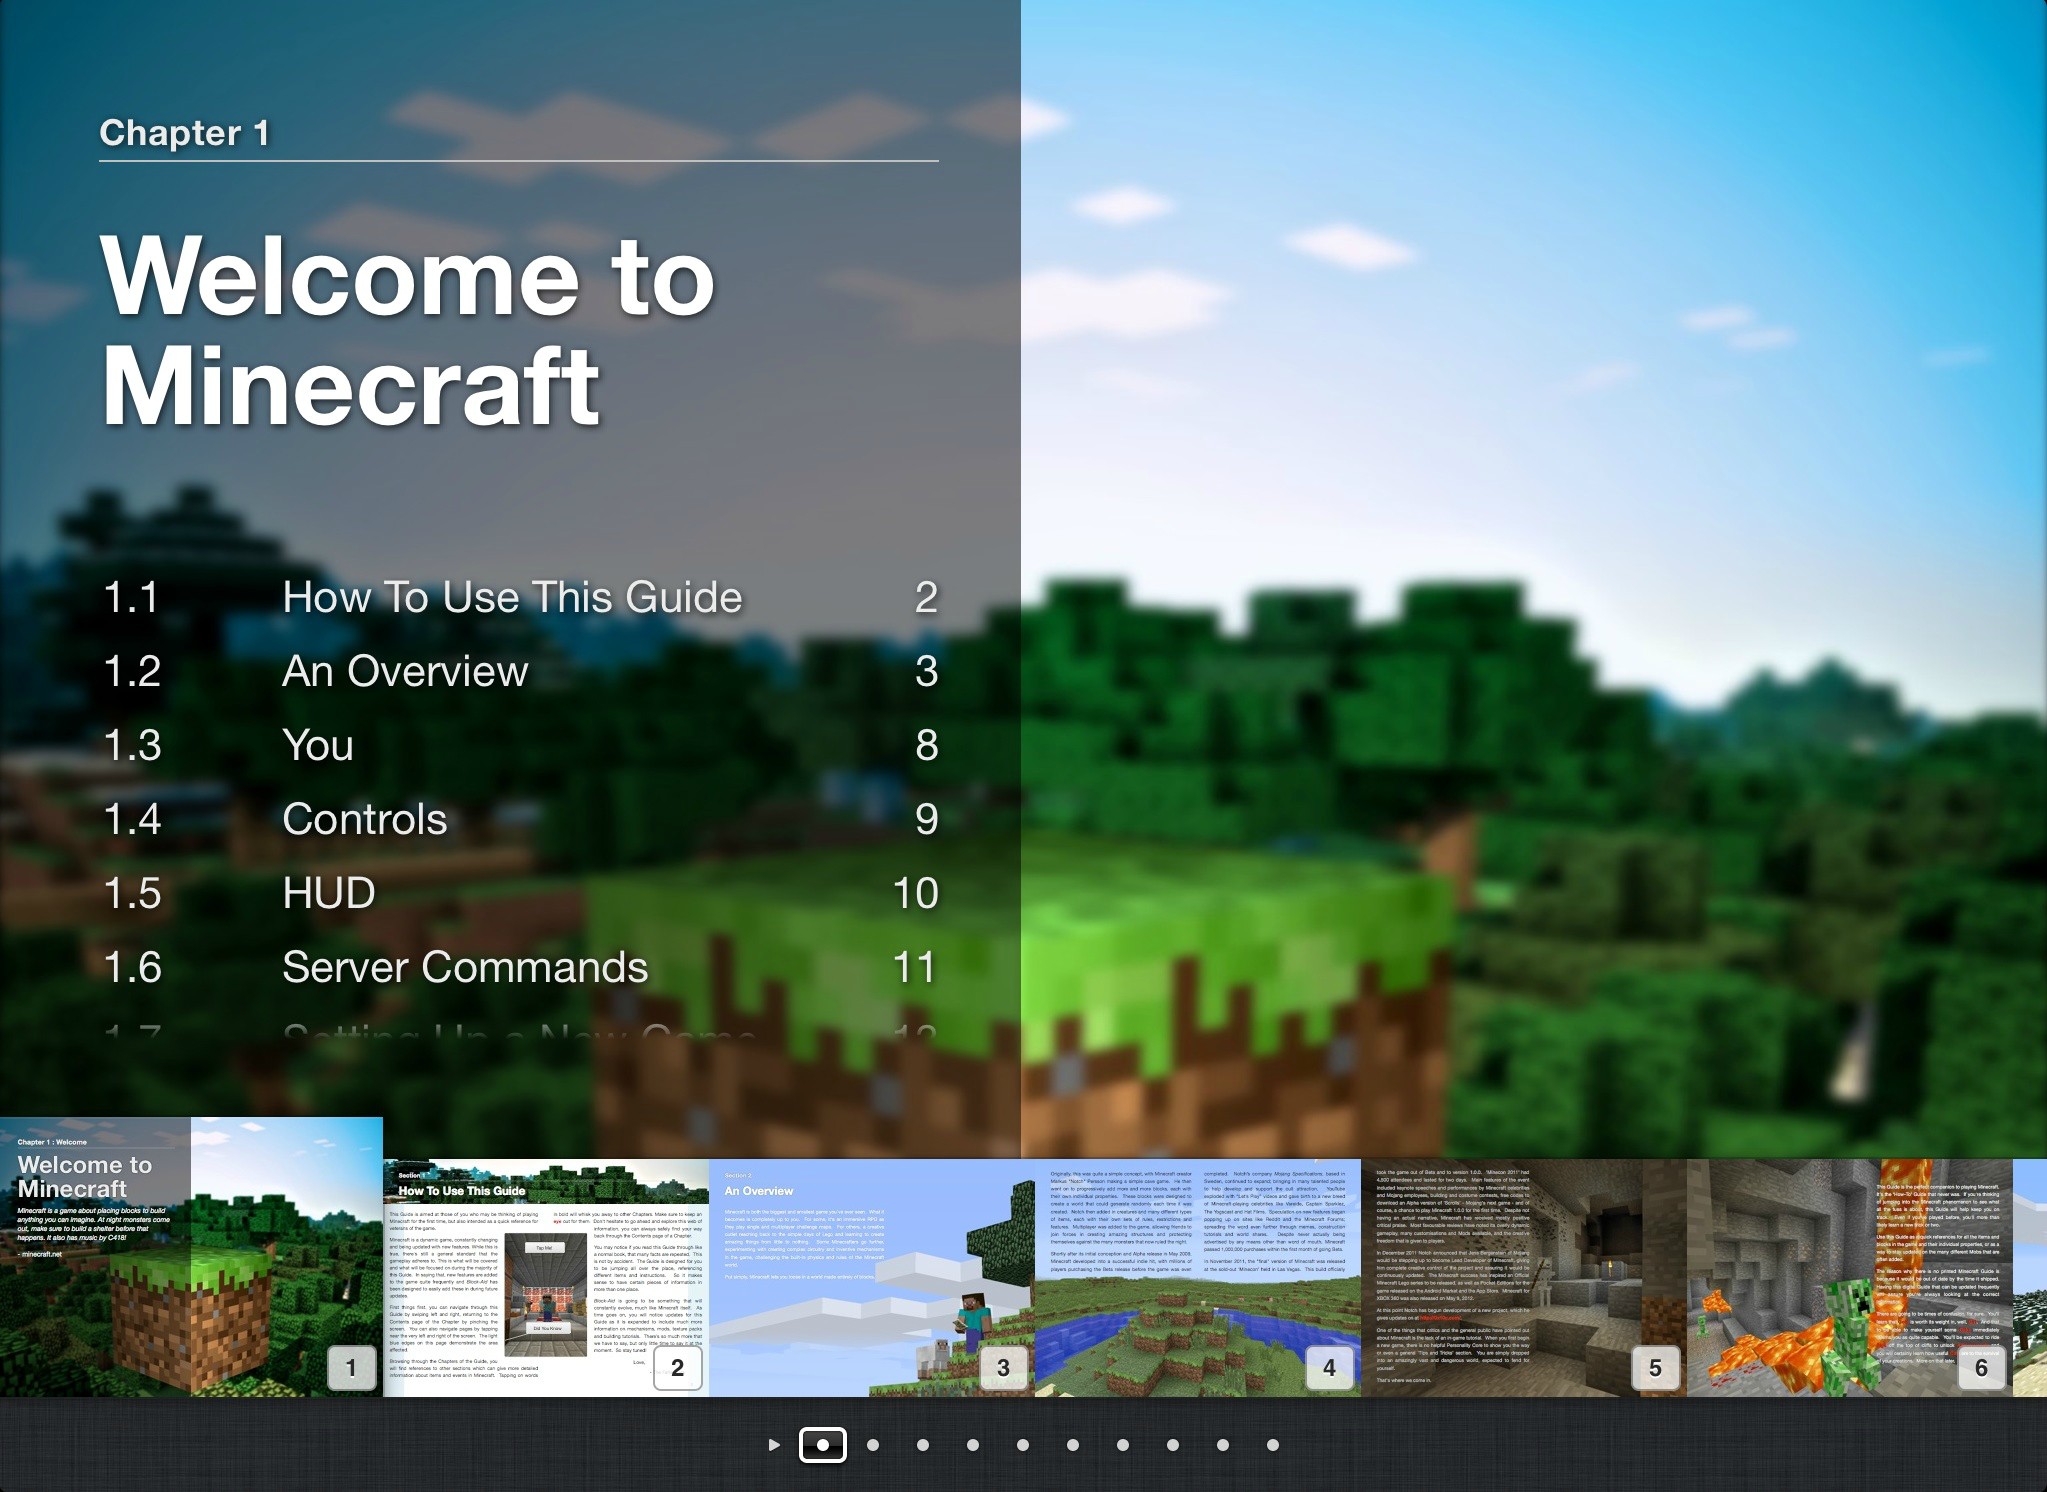Open section 1.1 How To Use This Guide
This screenshot has width=2047, height=1492.
[520, 597]
